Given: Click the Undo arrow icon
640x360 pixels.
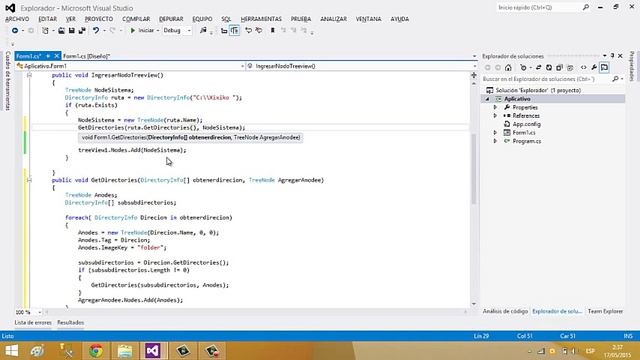Looking at the screenshot, I should (x=96, y=31).
